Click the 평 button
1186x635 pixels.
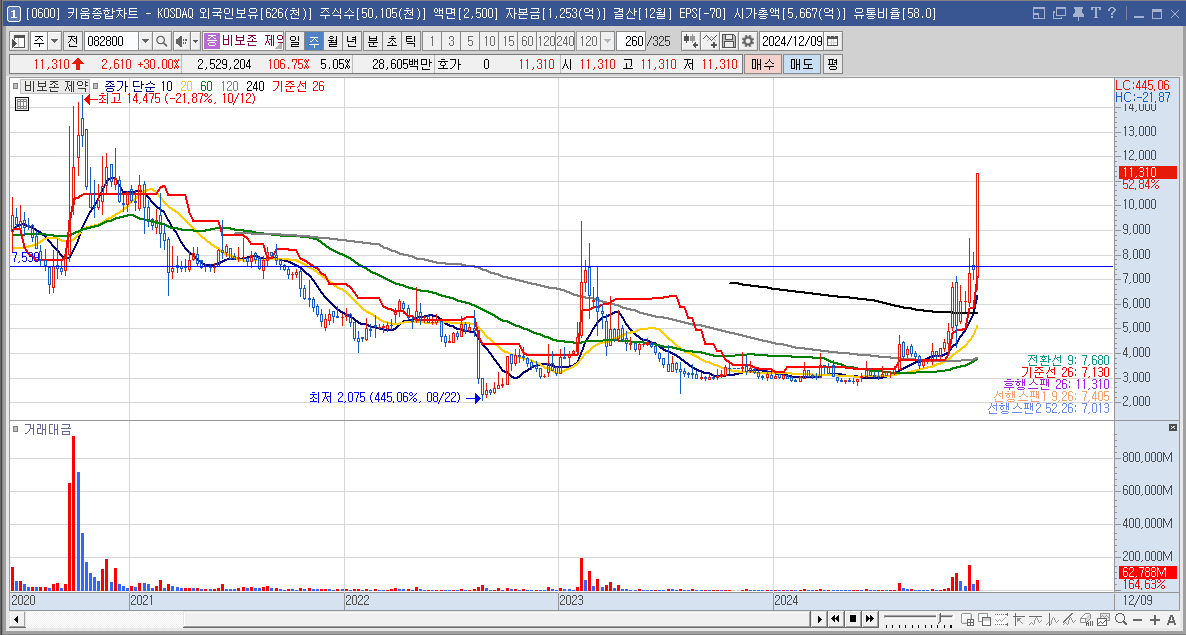click(x=832, y=65)
